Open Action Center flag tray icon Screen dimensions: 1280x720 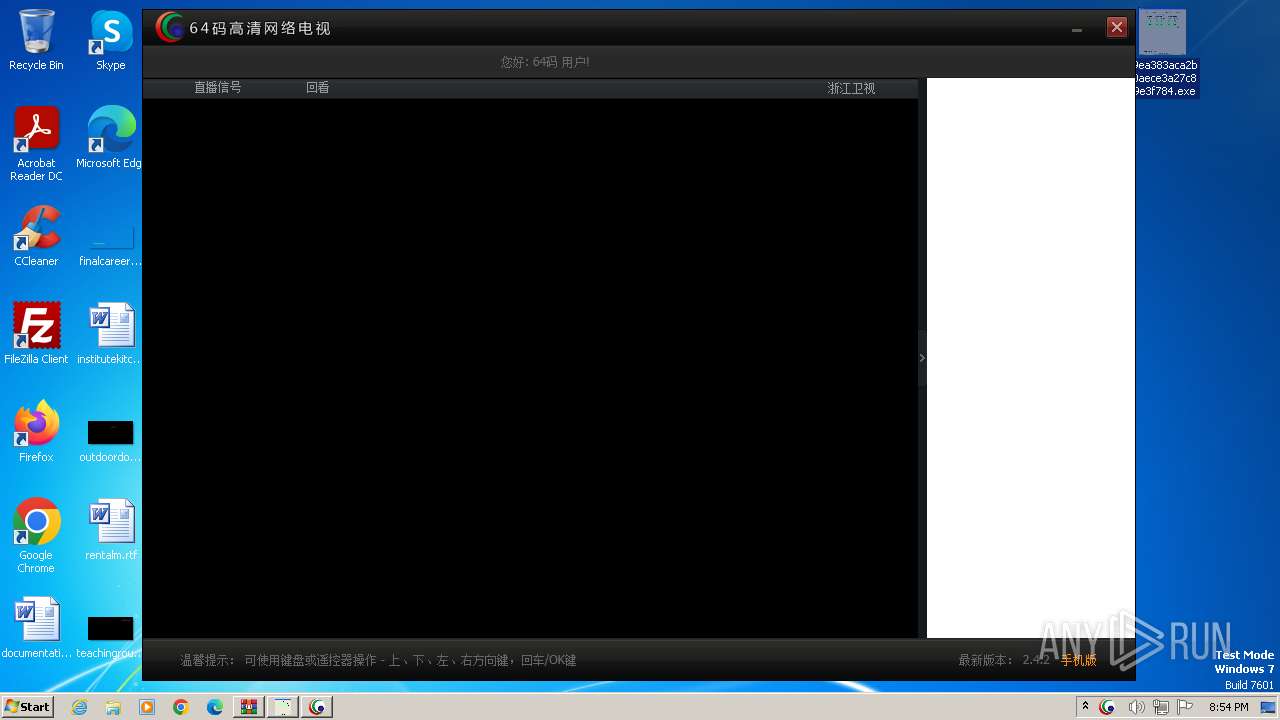click(1185, 707)
